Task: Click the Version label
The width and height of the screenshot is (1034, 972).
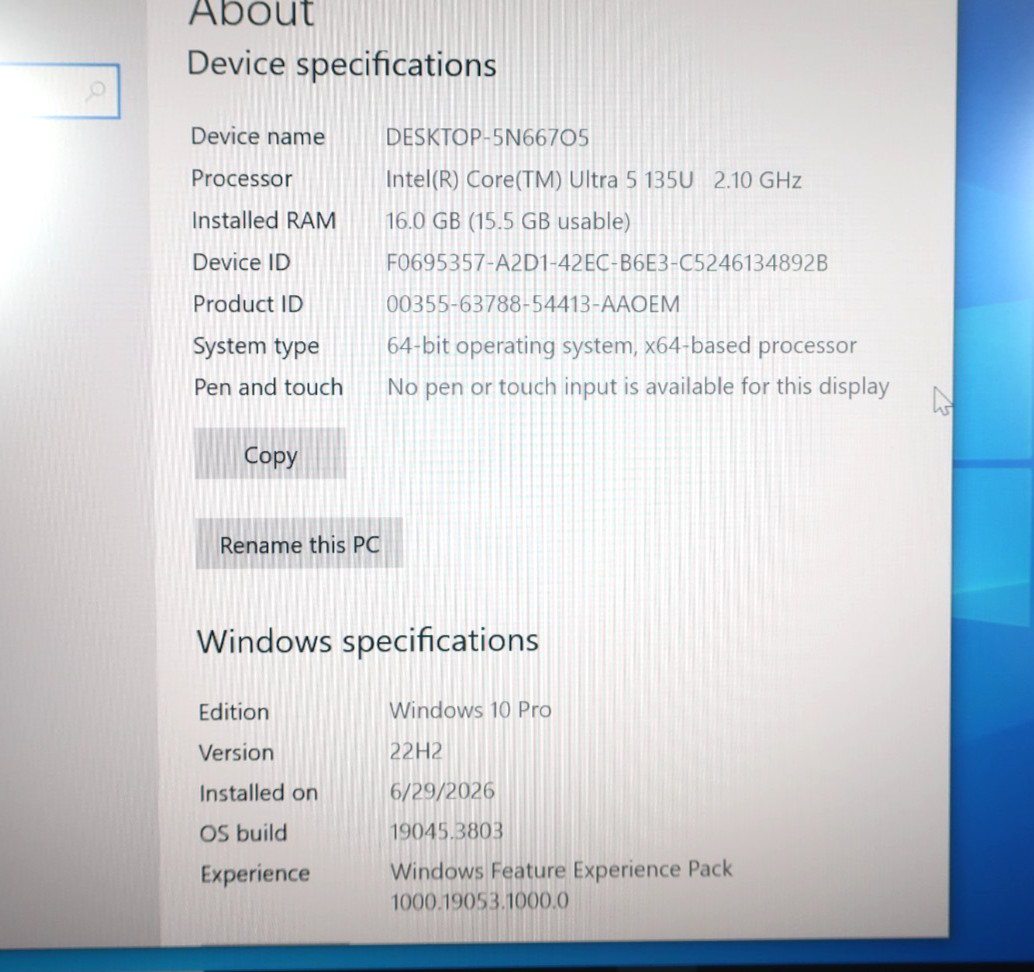Action: coord(236,752)
